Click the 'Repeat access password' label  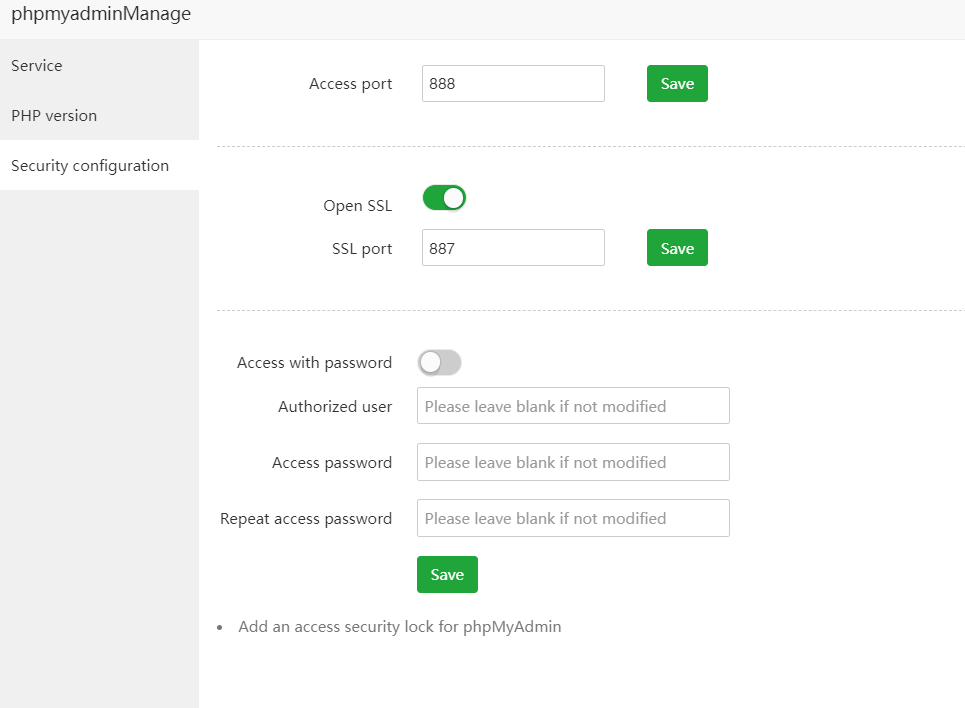[x=306, y=519]
